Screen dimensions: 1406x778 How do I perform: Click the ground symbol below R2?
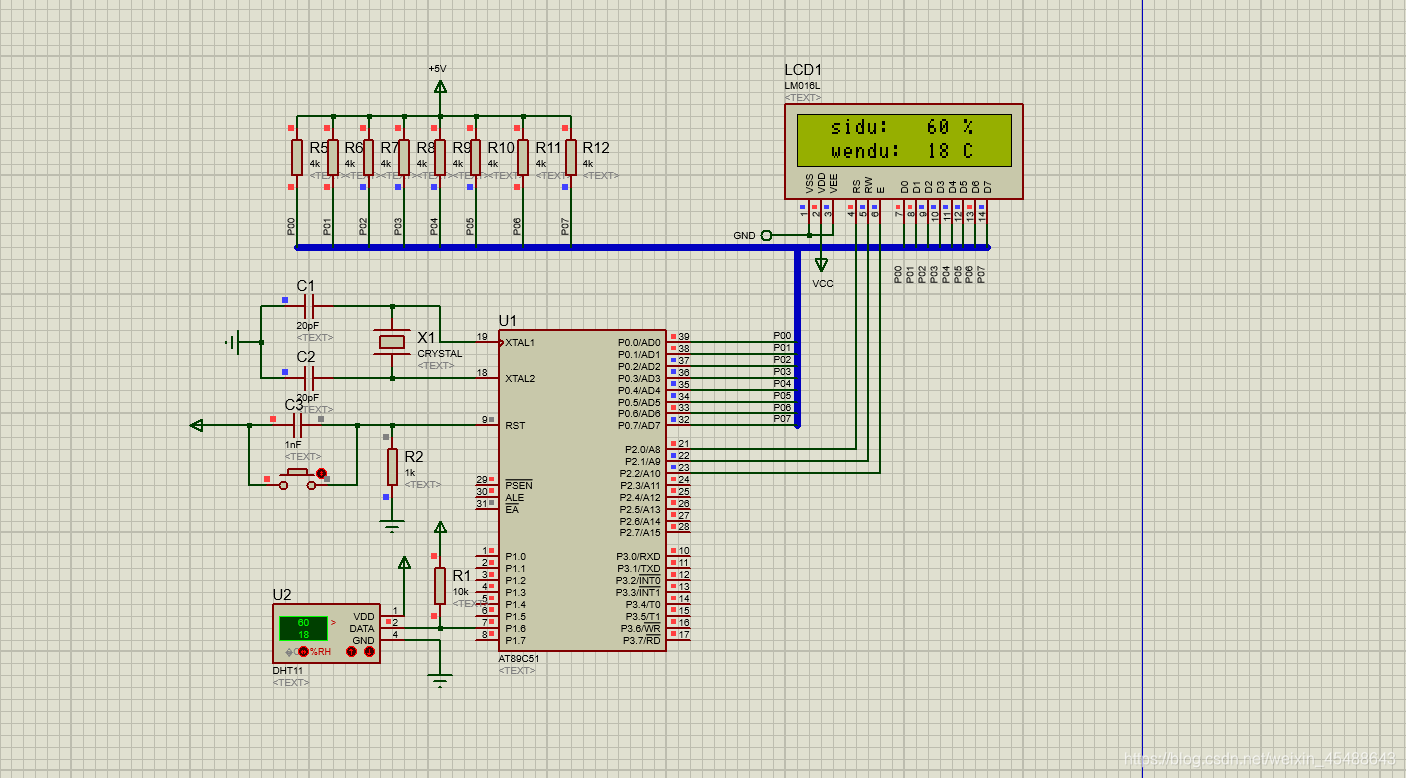[x=392, y=524]
